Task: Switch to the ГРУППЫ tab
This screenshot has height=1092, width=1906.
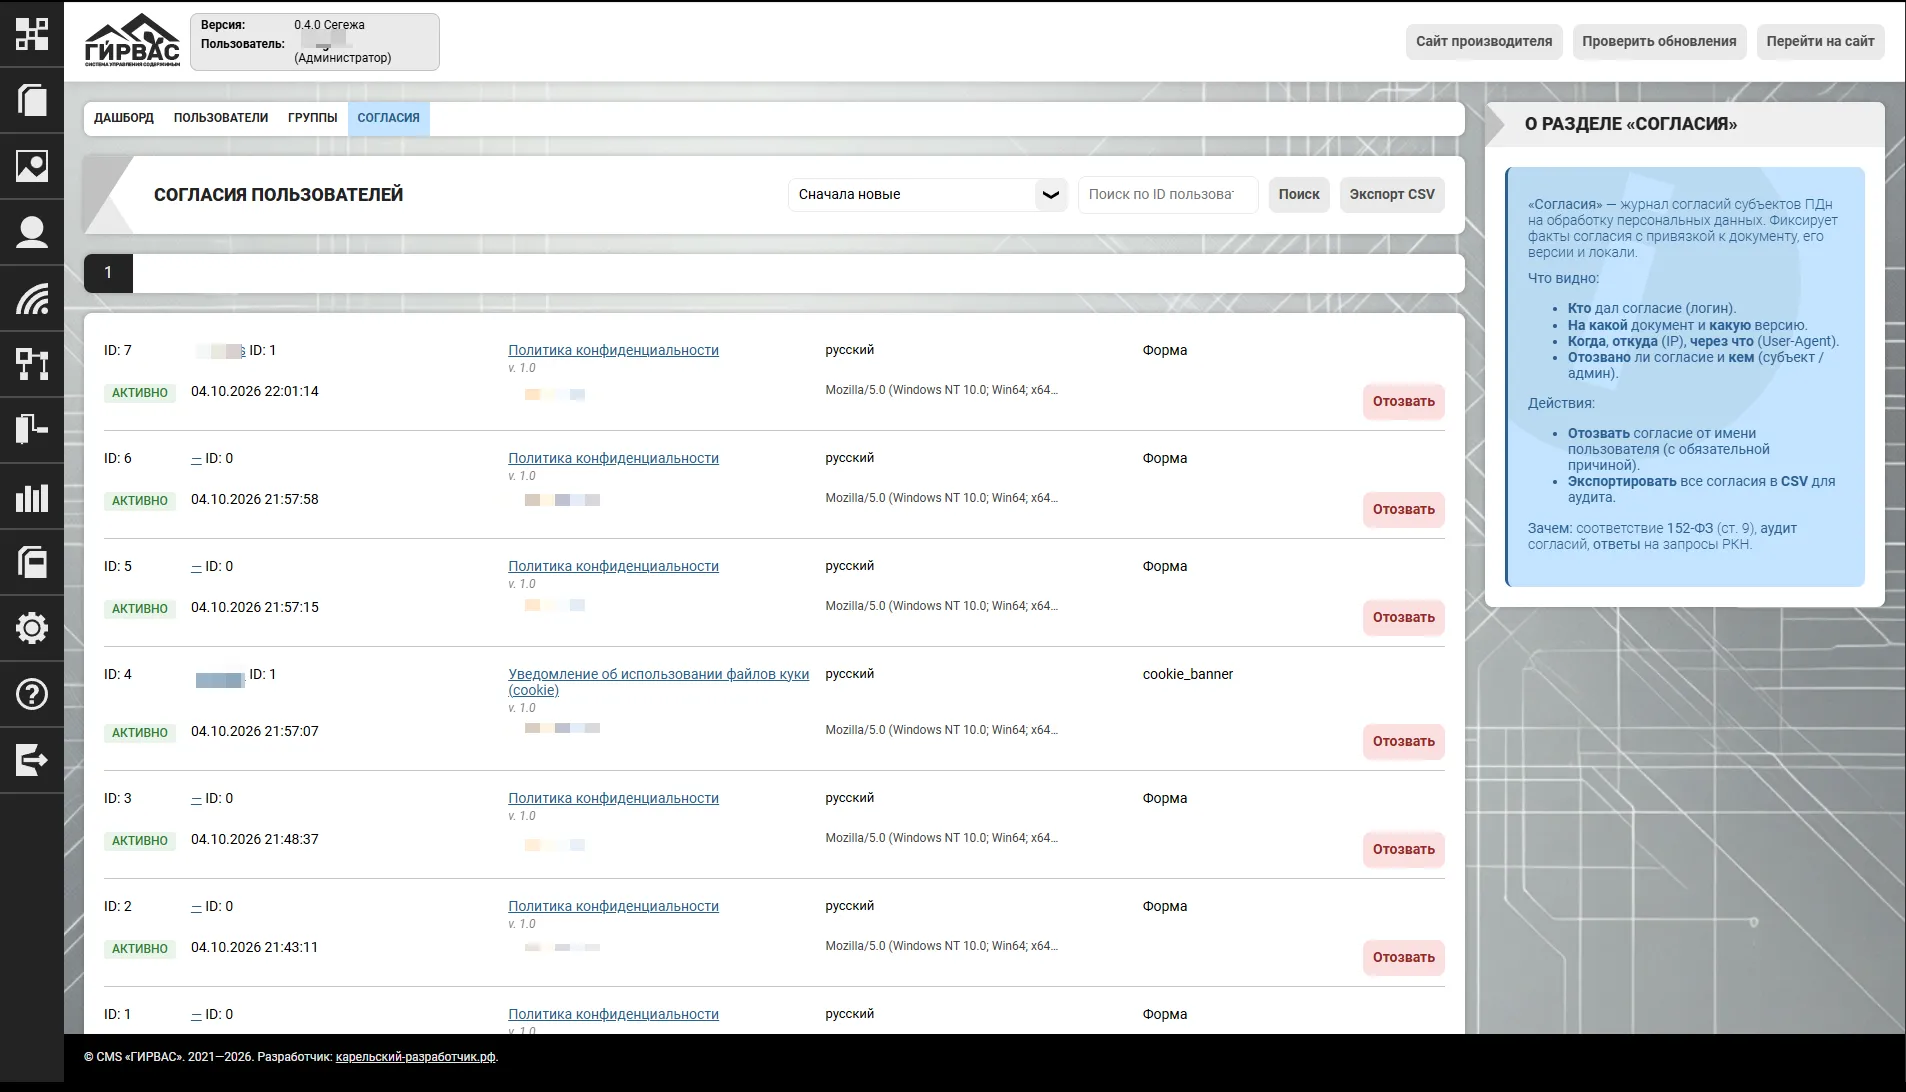Action: click(312, 118)
